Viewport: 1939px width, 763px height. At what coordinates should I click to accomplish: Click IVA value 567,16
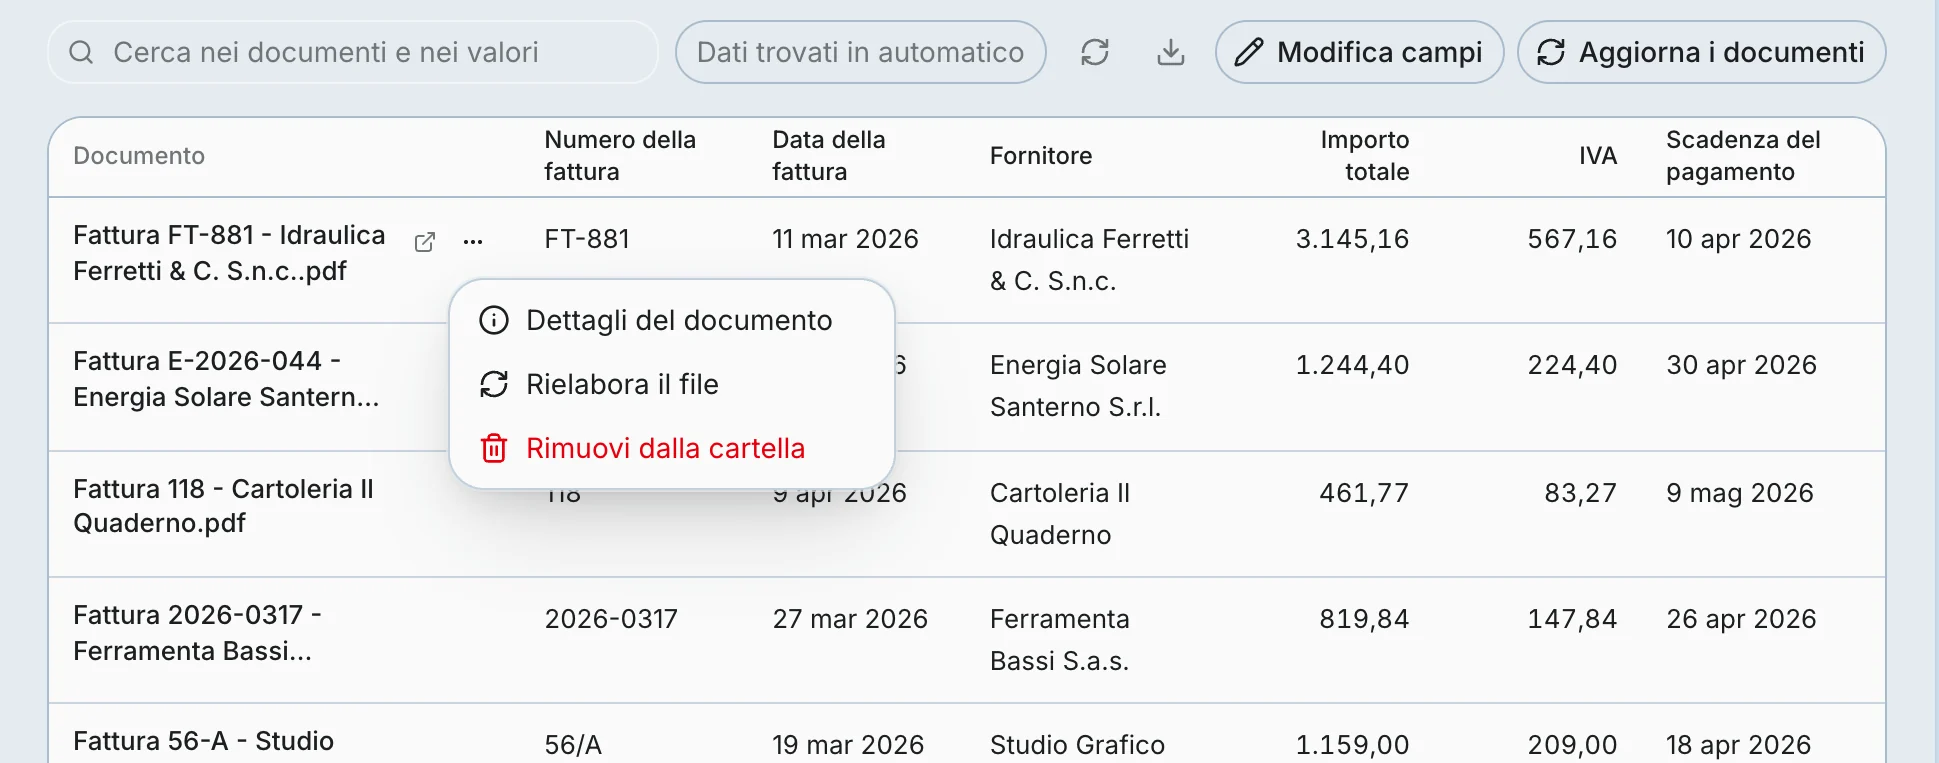pos(1572,239)
